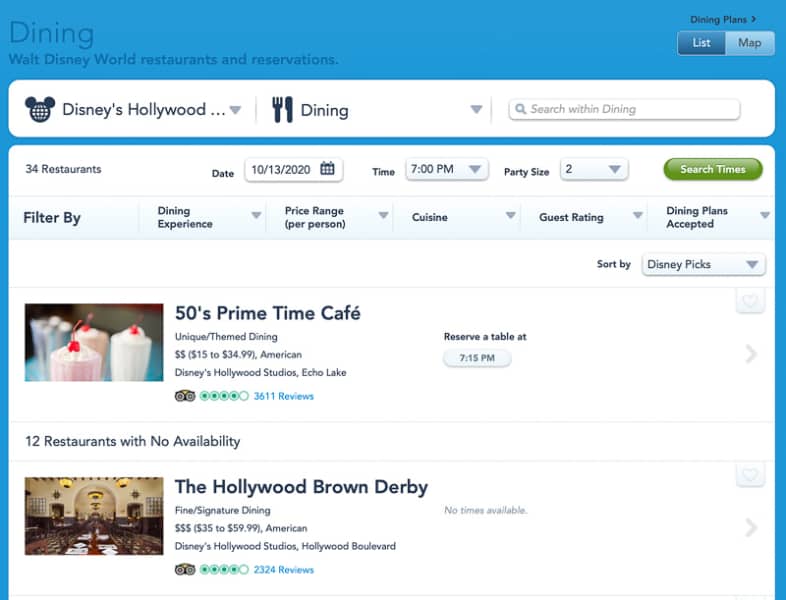The image size is (786, 600).
Task: Favorite 50's Prime Time Café with heart
Action: pos(750,301)
